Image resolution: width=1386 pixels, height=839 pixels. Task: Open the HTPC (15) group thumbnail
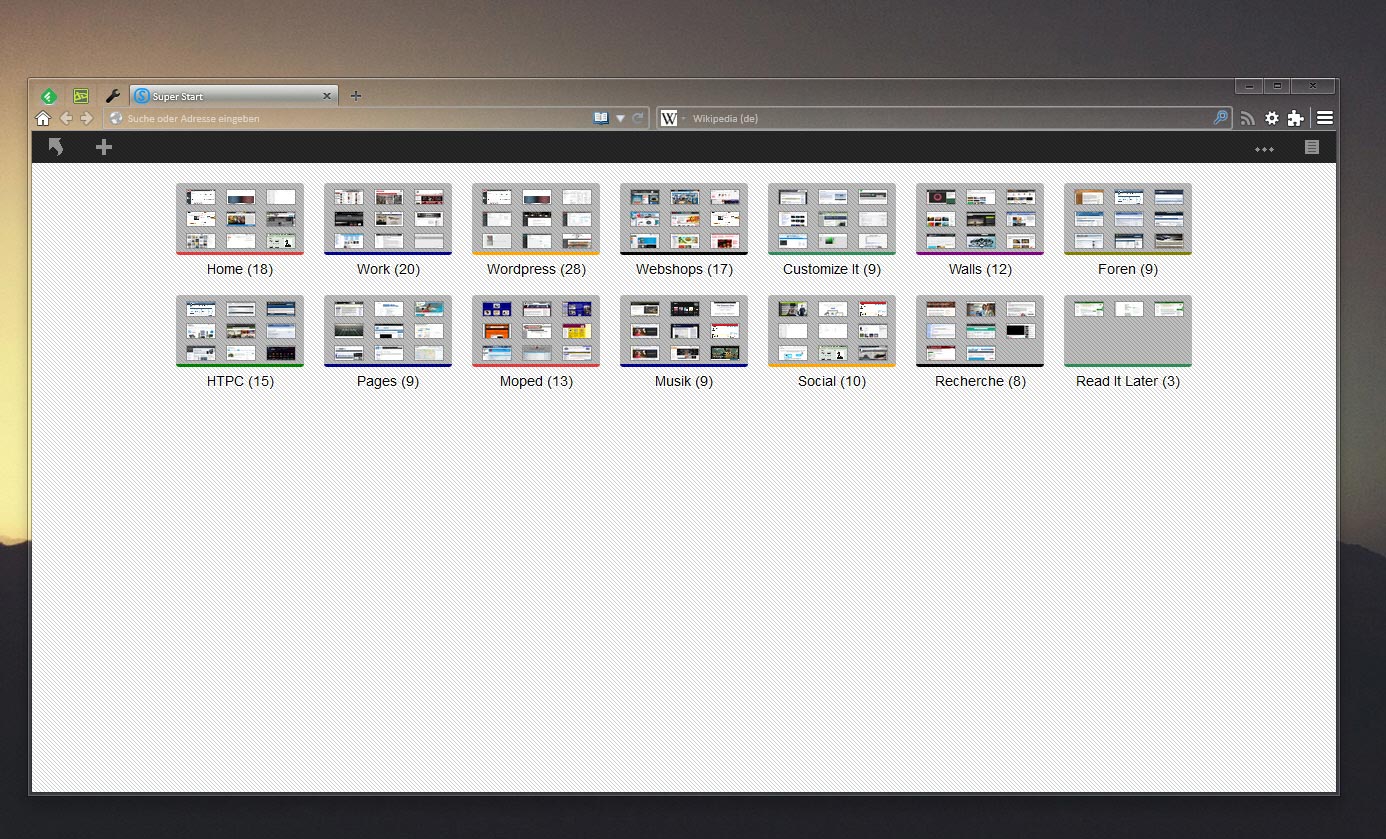click(240, 330)
